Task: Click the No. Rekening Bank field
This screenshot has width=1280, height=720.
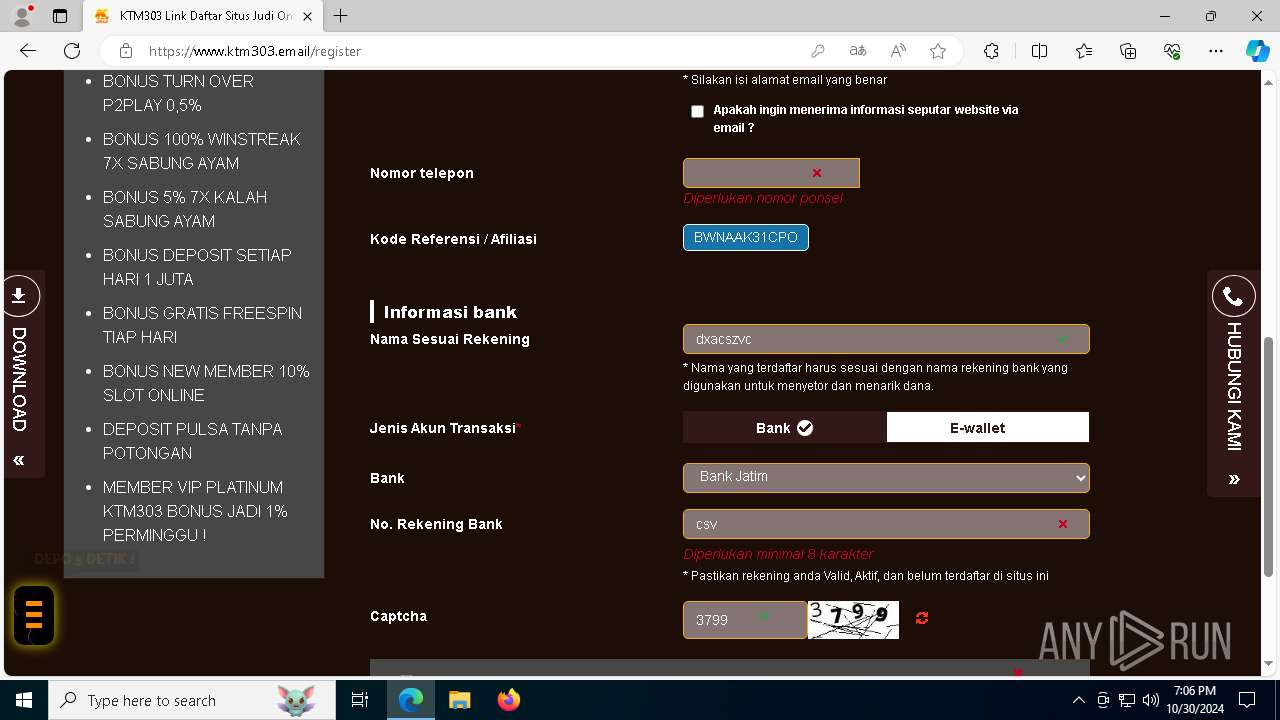Action: tap(886, 524)
